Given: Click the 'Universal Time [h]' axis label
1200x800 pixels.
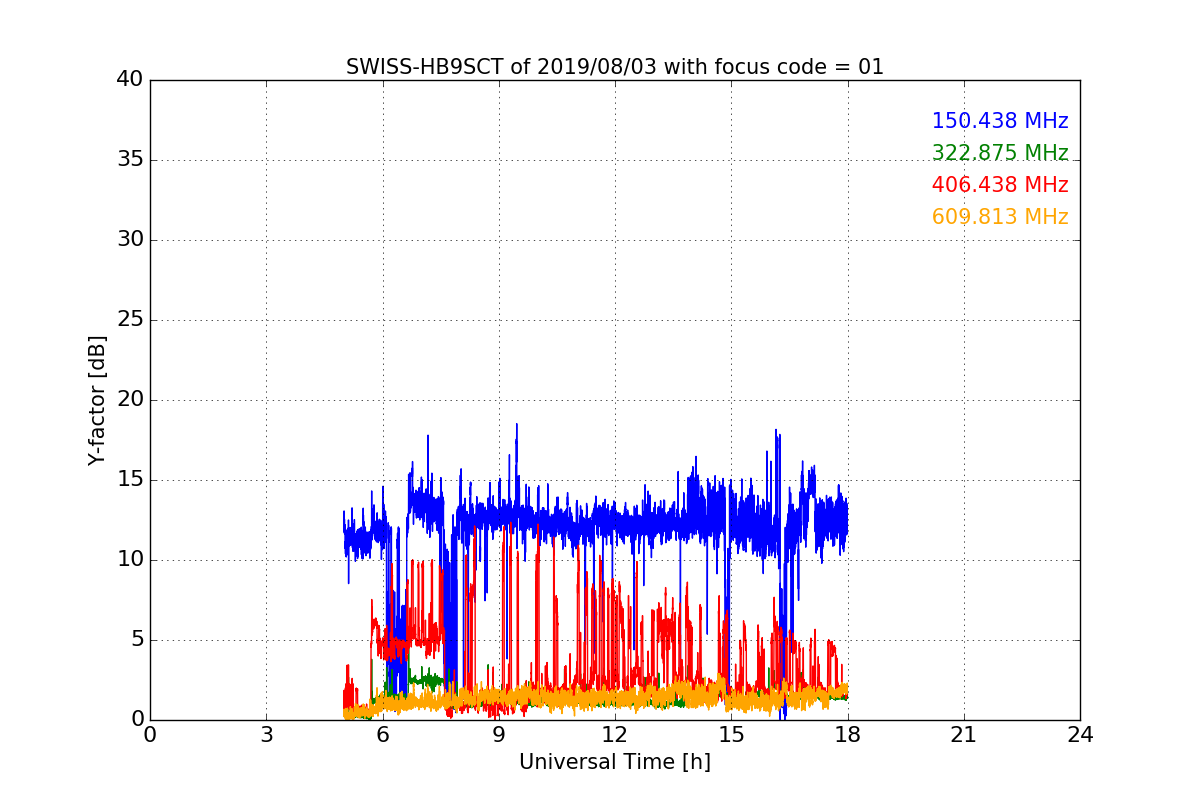Looking at the screenshot, I should pos(615,762).
